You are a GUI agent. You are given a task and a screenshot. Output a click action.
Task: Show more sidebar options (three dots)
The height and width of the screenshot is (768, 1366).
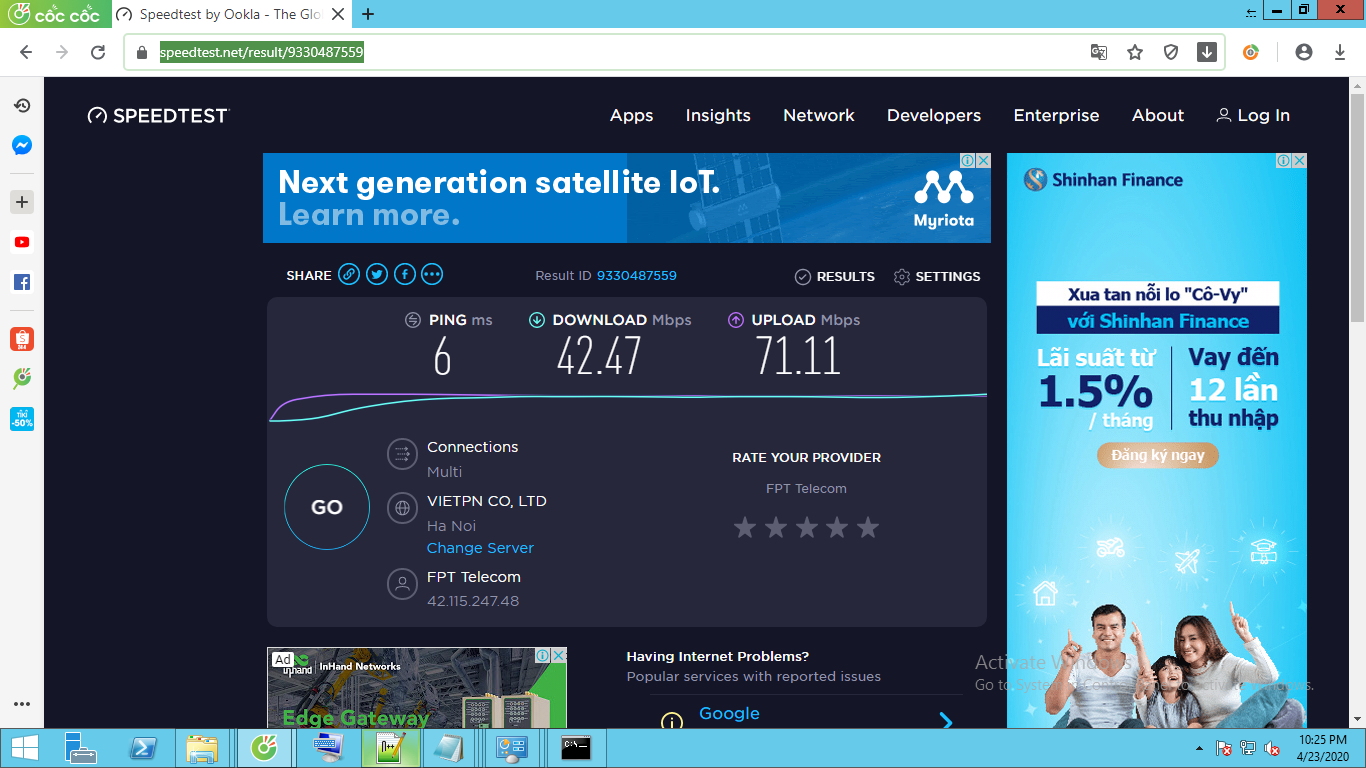pyautogui.click(x=22, y=705)
